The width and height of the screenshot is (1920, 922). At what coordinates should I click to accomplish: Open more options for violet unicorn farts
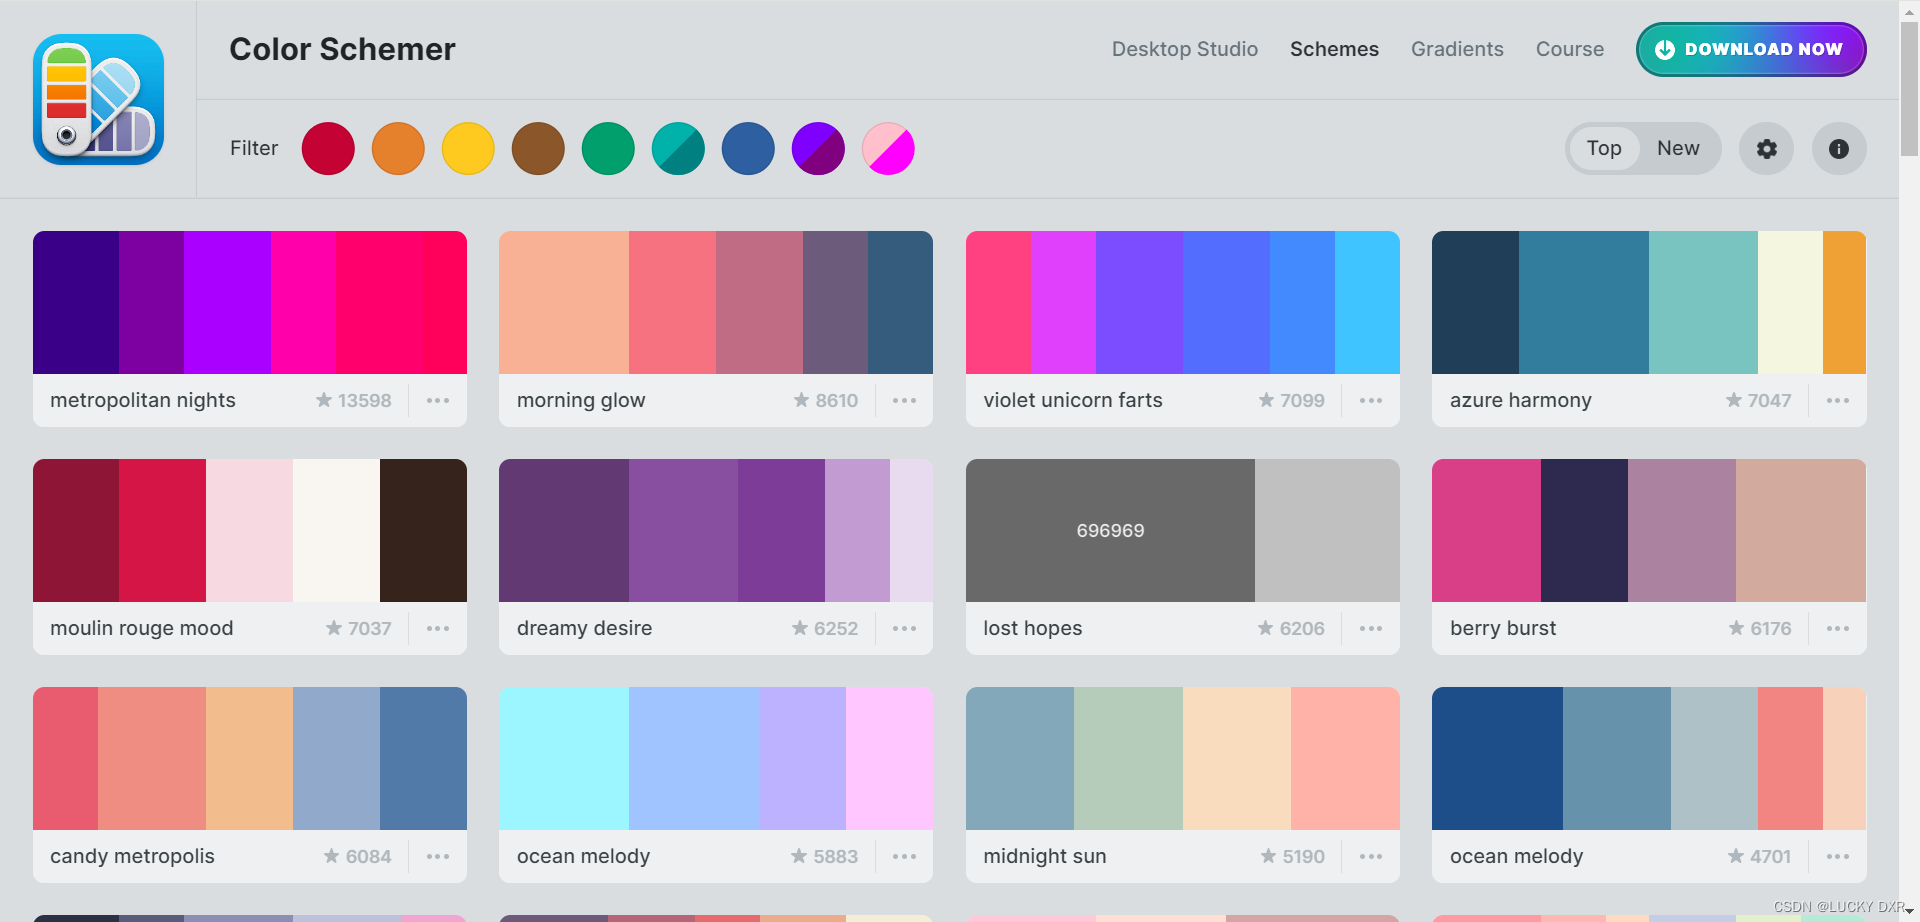(x=1371, y=400)
